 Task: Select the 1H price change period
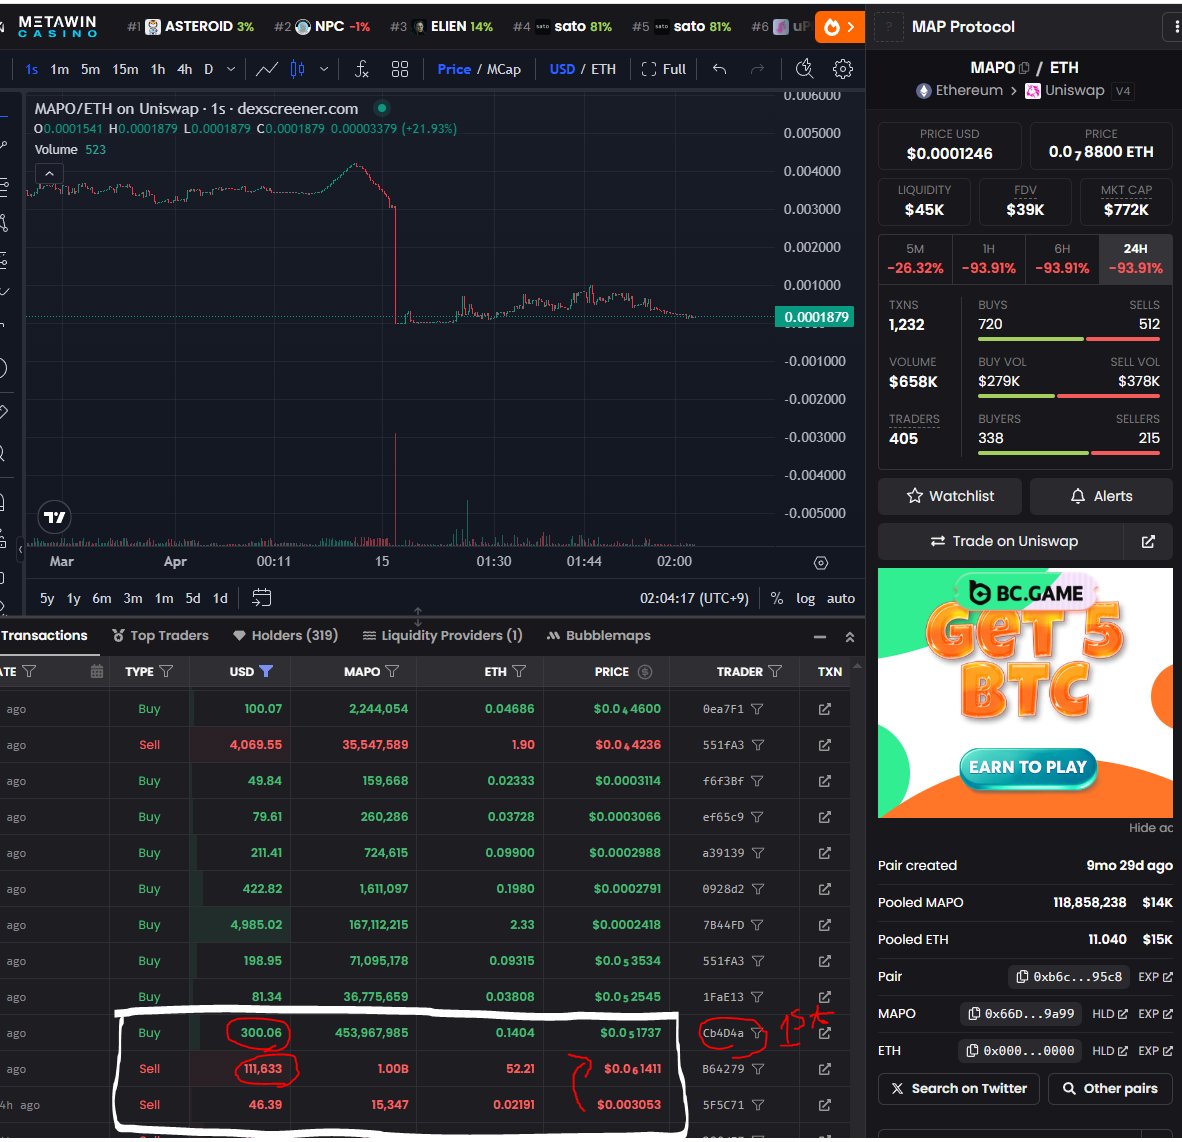pos(988,259)
